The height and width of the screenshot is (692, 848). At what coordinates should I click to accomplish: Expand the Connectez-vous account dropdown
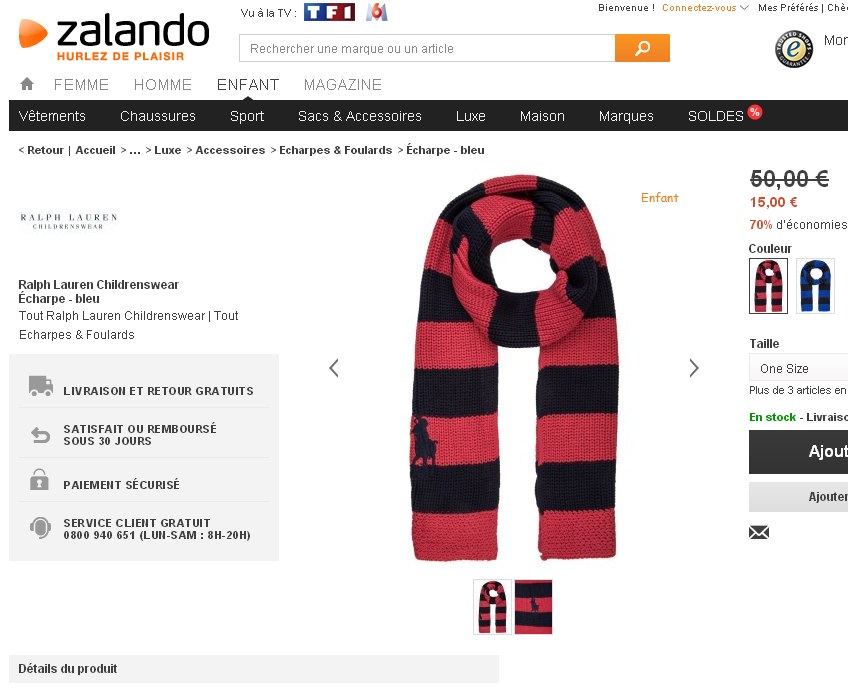pyautogui.click(x=705, y=8)
